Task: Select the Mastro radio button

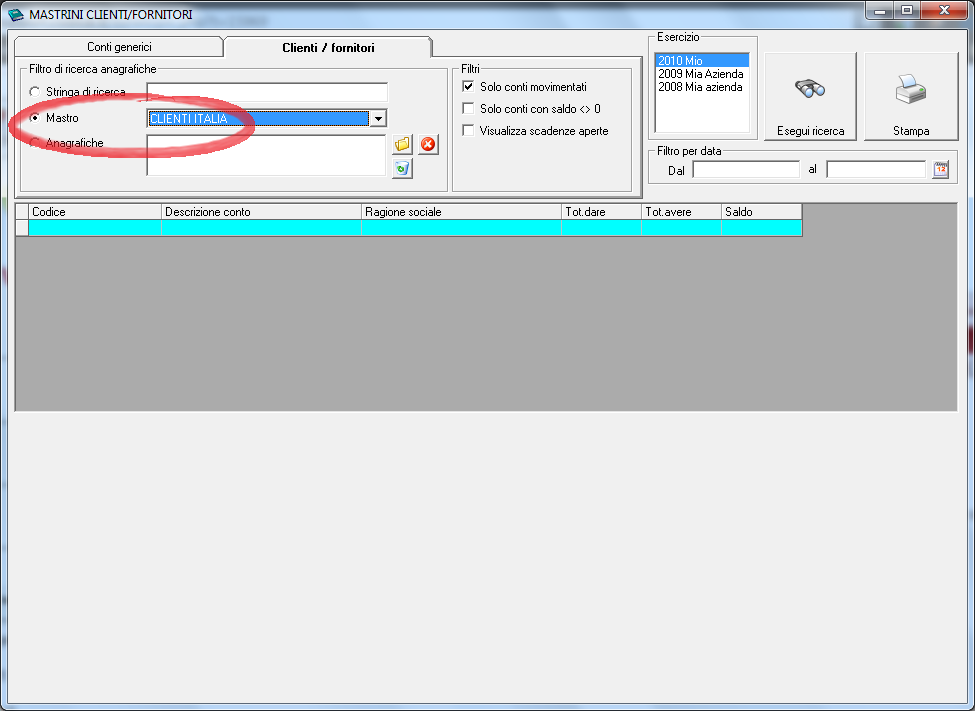Action: tap(35, 118)
